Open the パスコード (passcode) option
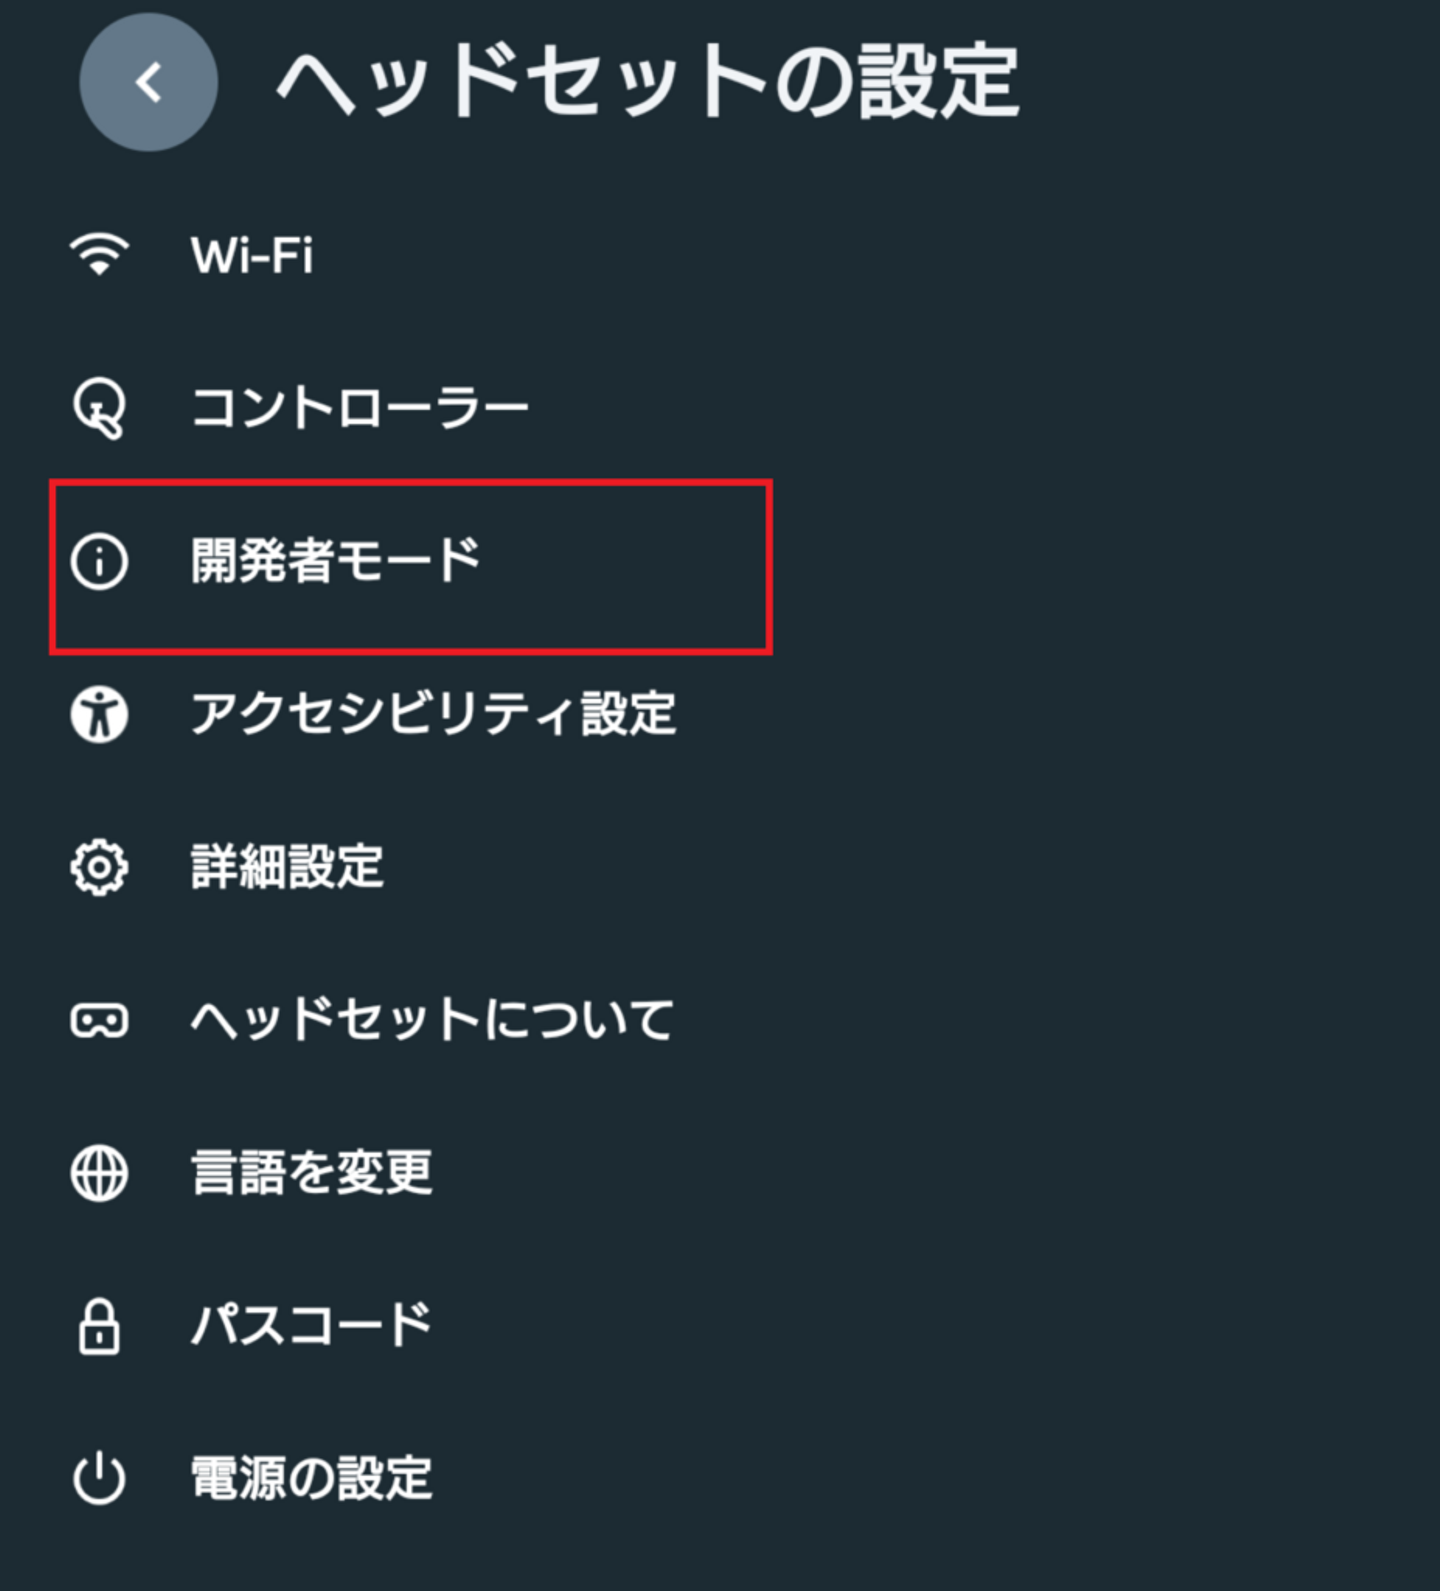The image size is (1440, 1591). 311,1326
